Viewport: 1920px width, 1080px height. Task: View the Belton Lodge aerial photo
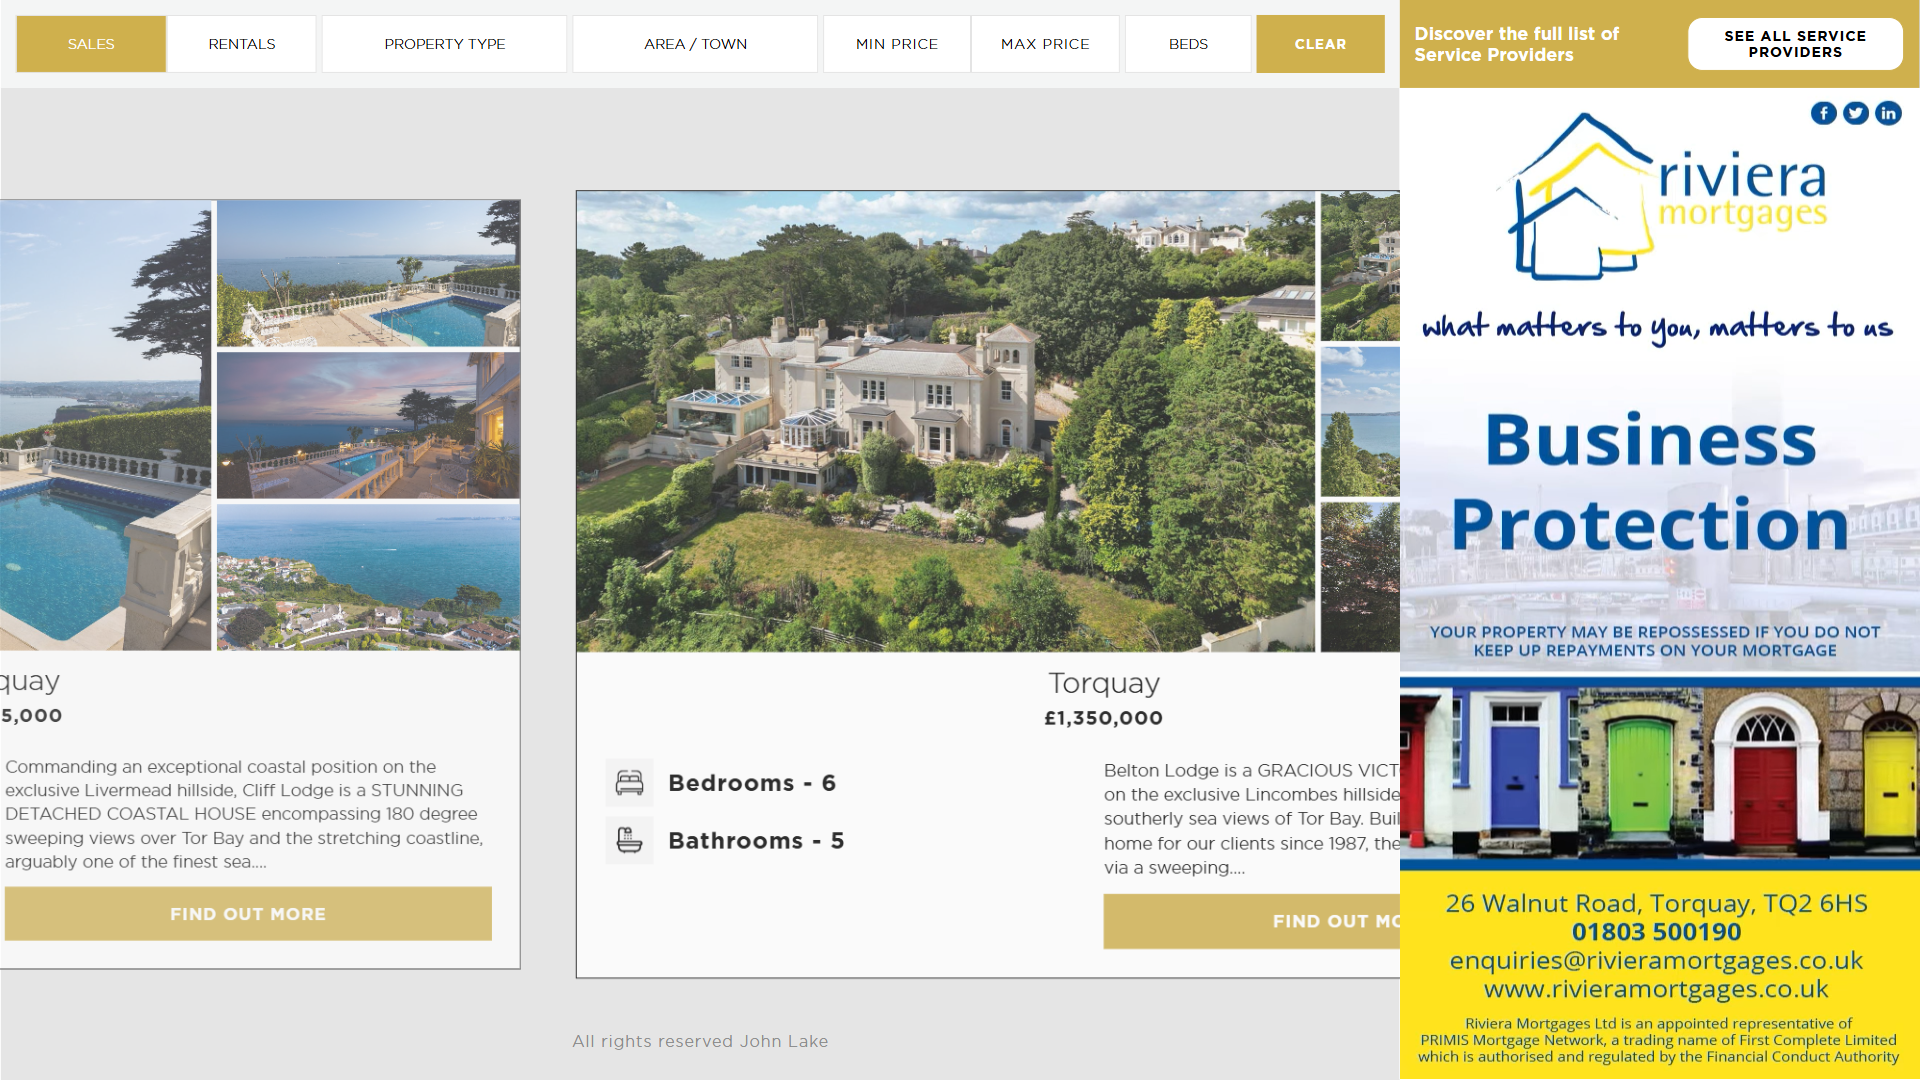[945, 421]
